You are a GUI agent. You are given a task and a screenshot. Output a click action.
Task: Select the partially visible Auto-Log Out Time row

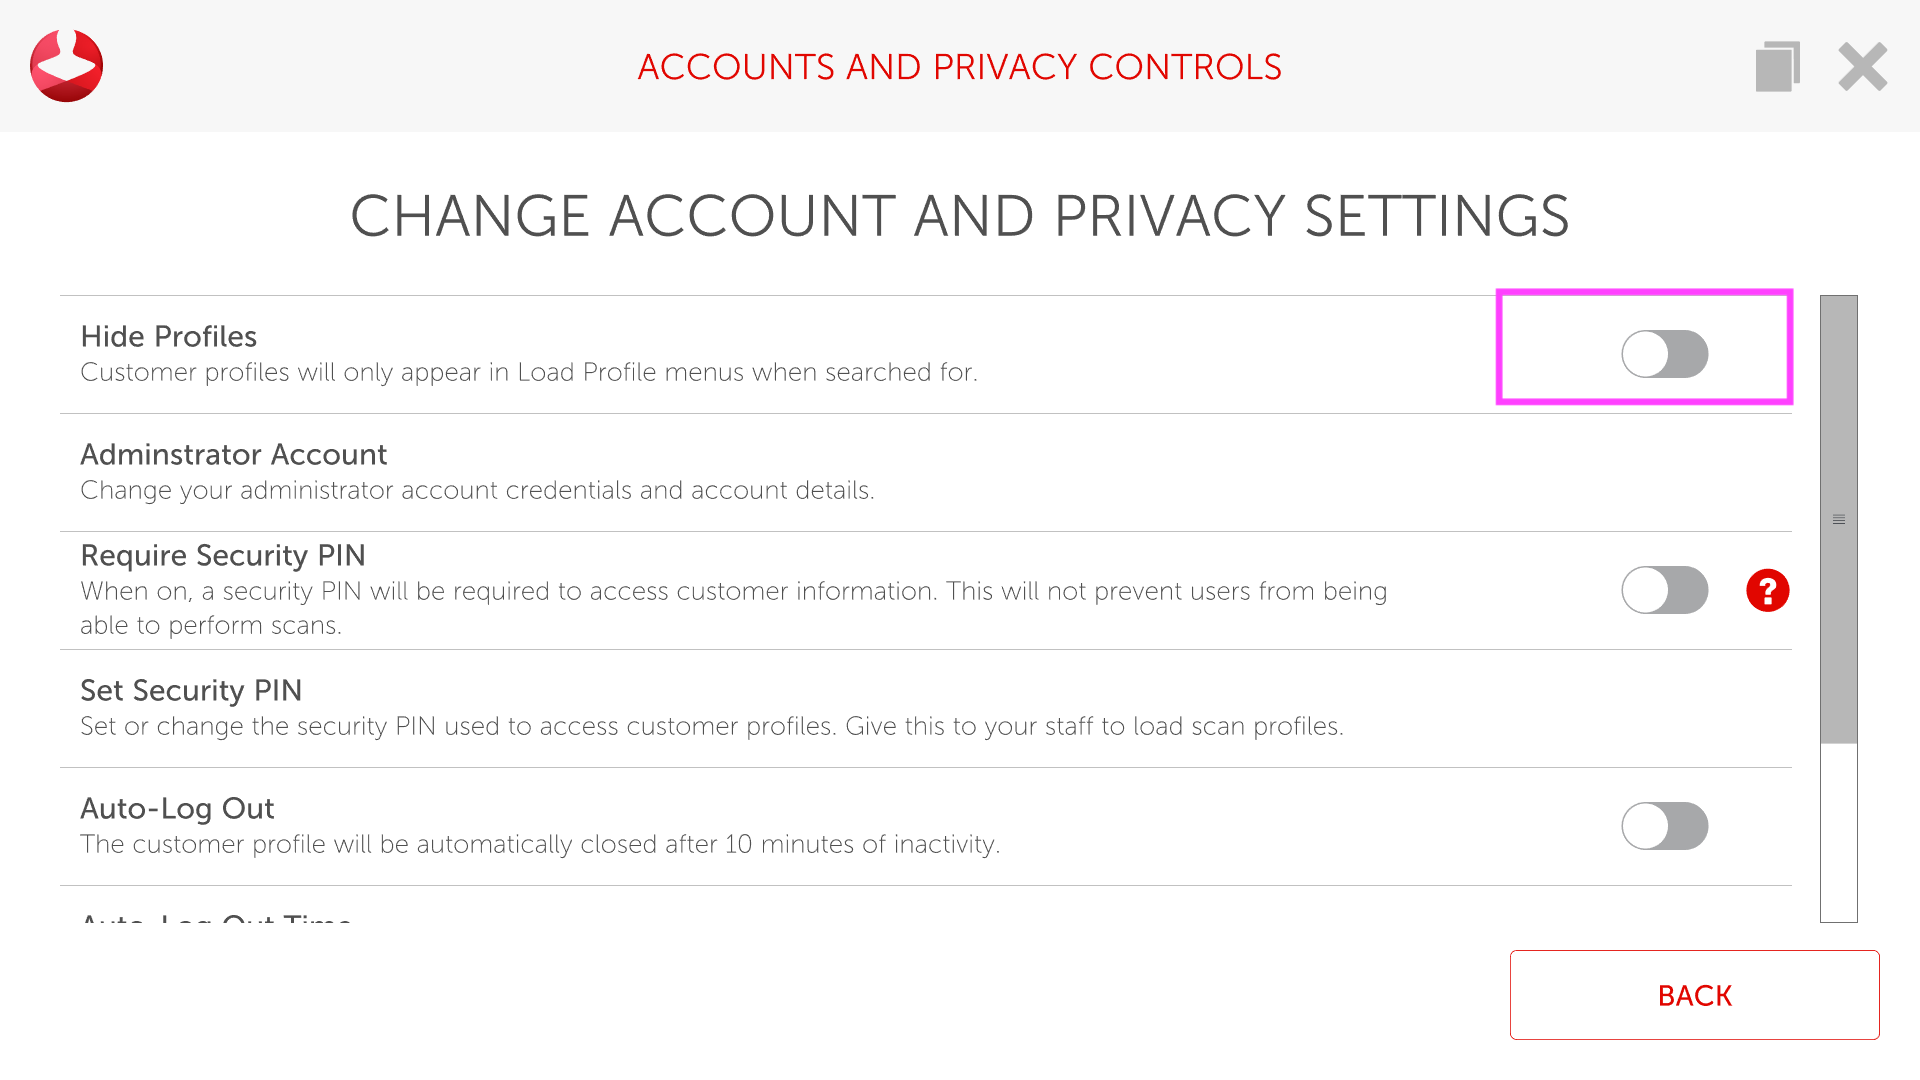click(216, 914)
